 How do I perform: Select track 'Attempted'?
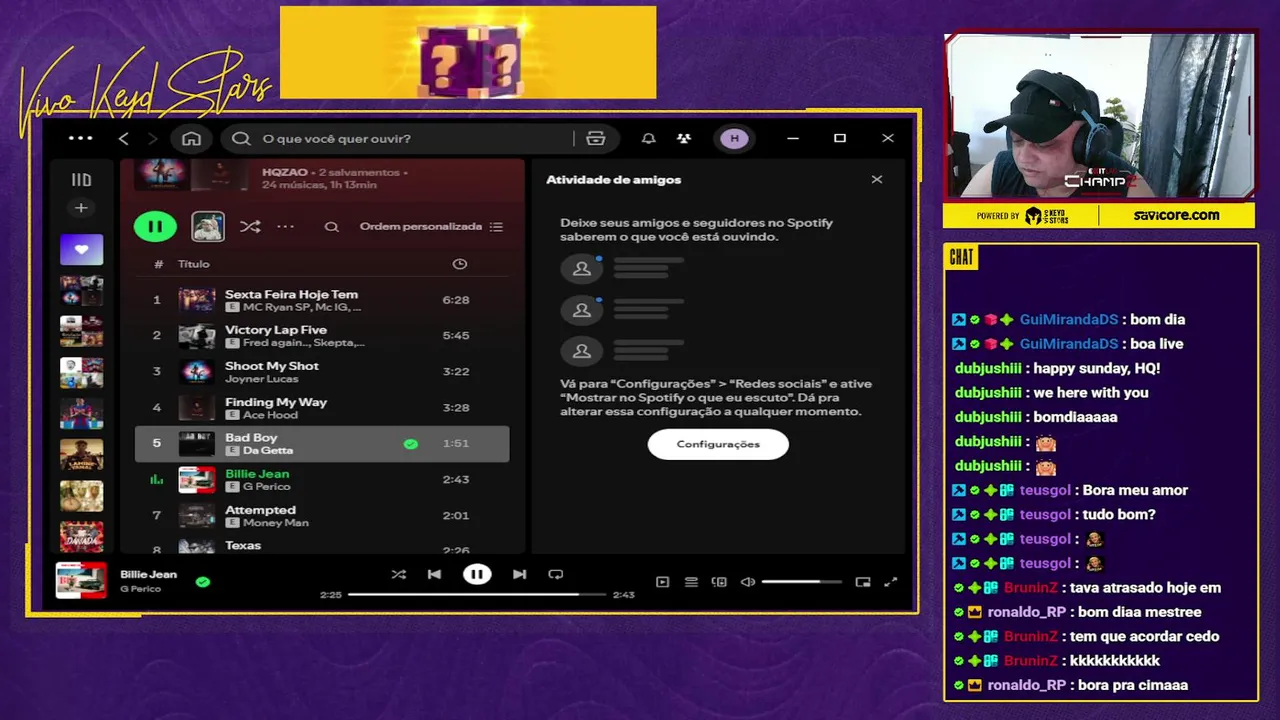(322, 516)
